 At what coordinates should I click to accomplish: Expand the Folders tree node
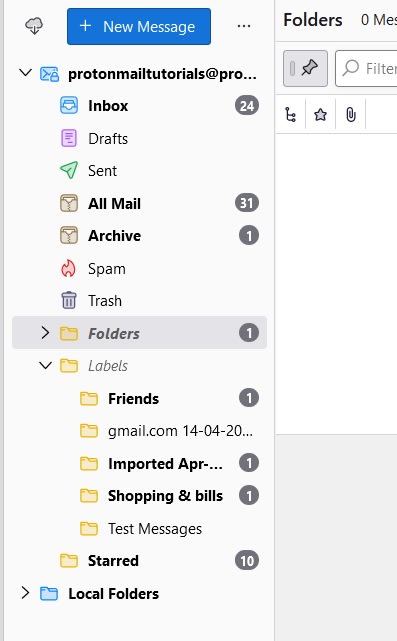45,333
